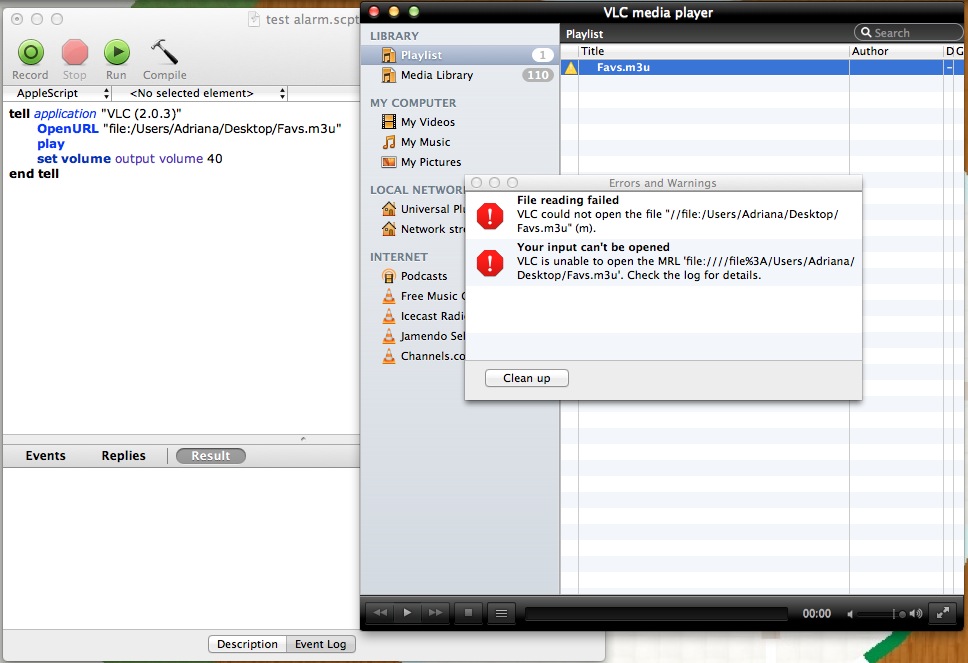Switch to the Events tab
This screenshot has width=968, height=663.
tap(46, 456)
